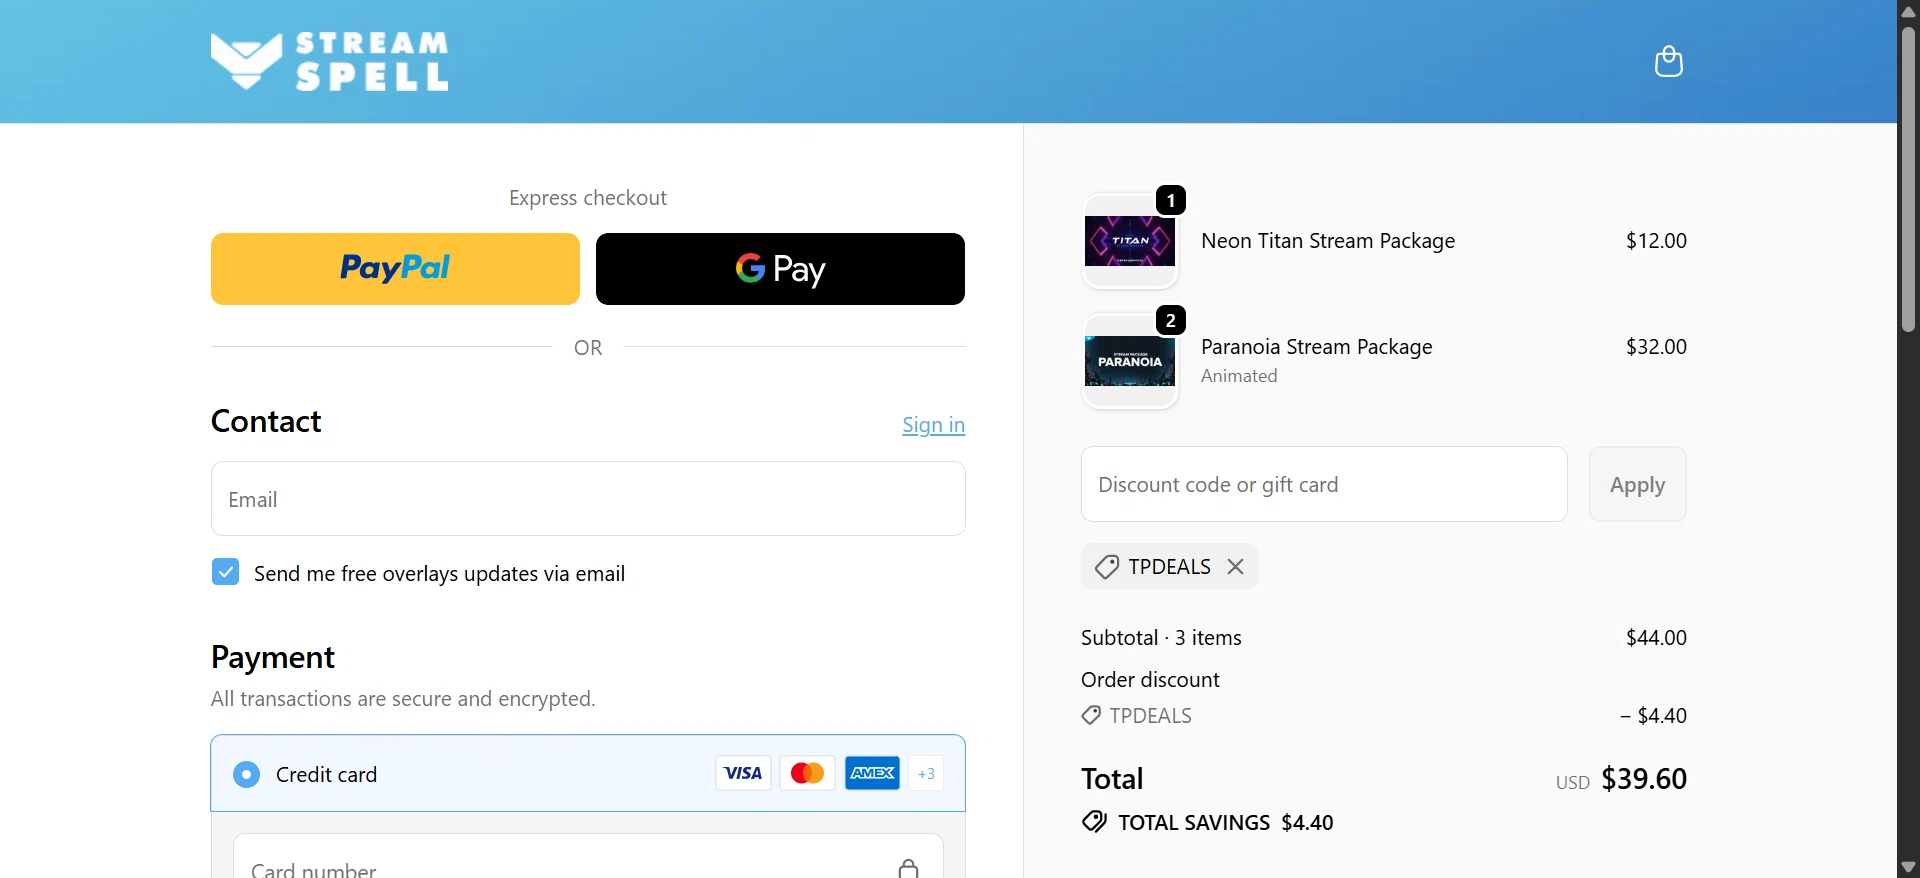Click the scrollbar down arrow

pos(1908,867)
